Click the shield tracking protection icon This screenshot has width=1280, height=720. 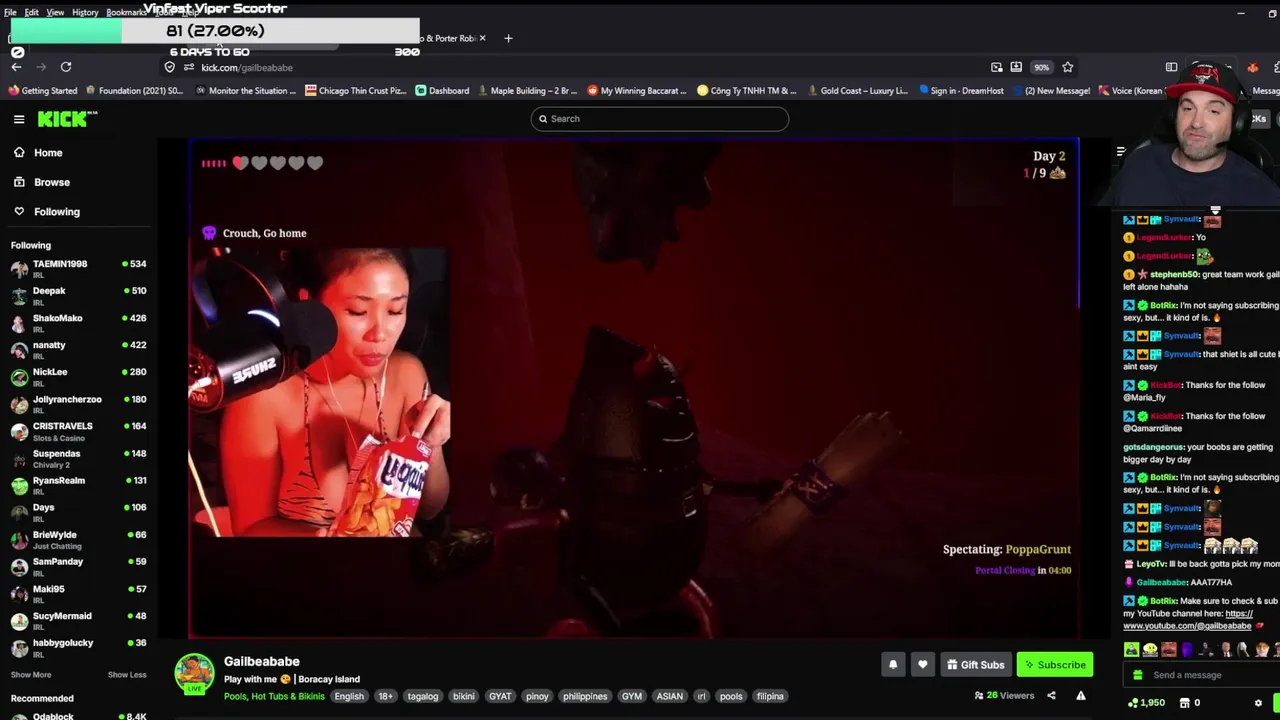coord(169,67)
